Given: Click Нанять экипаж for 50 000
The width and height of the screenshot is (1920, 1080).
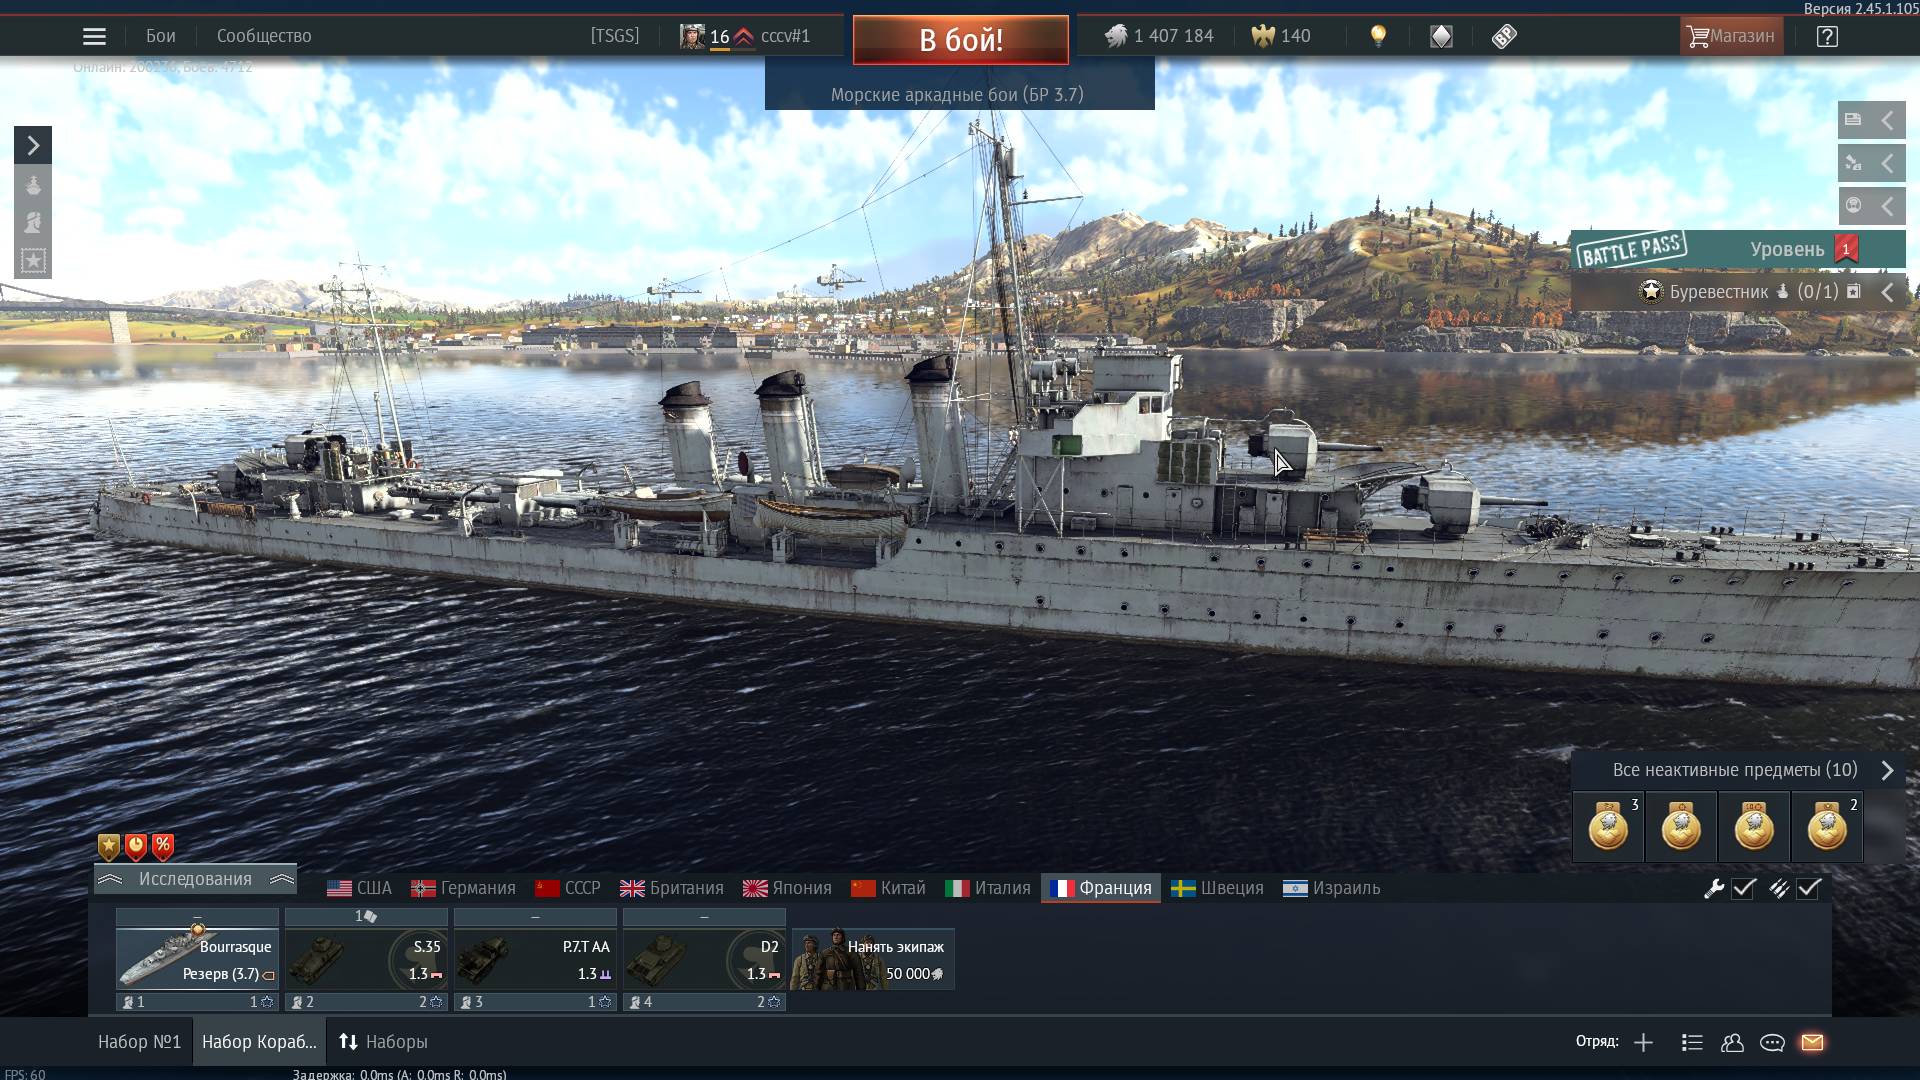Looking at the screenshot, I should tap(873, 959).
